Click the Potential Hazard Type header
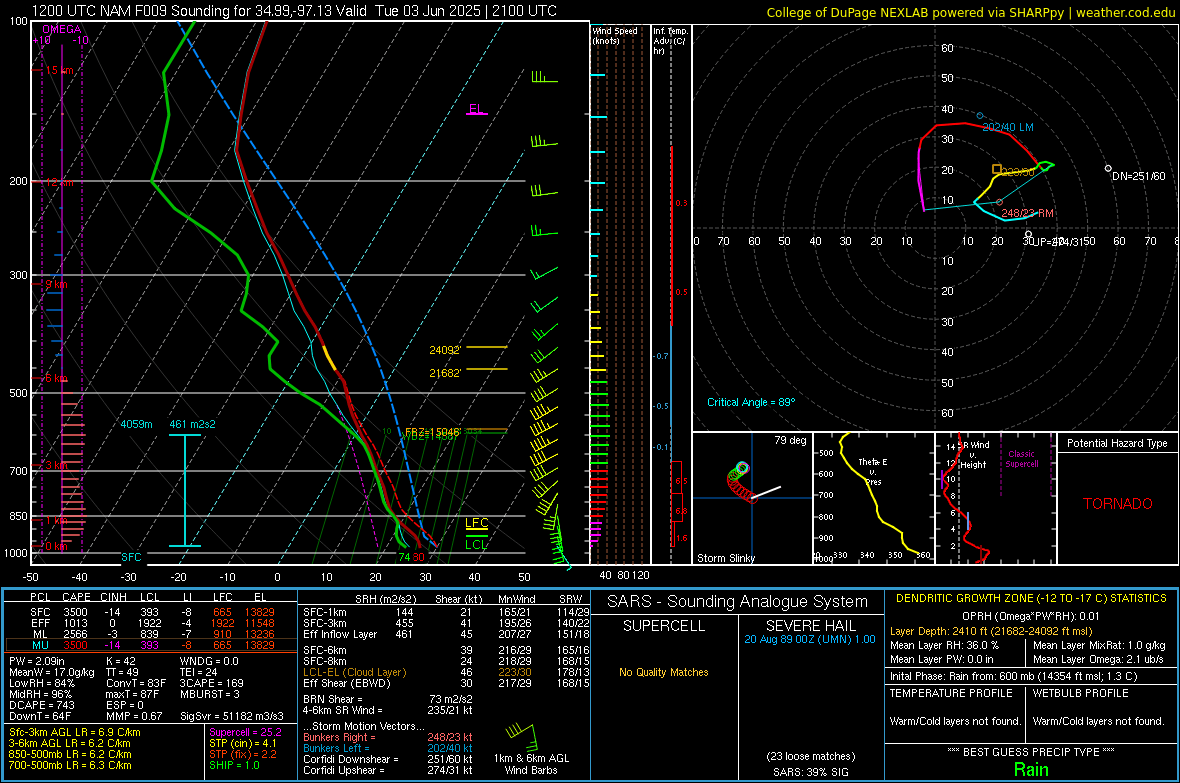1180x783 pixels. click(x=1117, y=443)
